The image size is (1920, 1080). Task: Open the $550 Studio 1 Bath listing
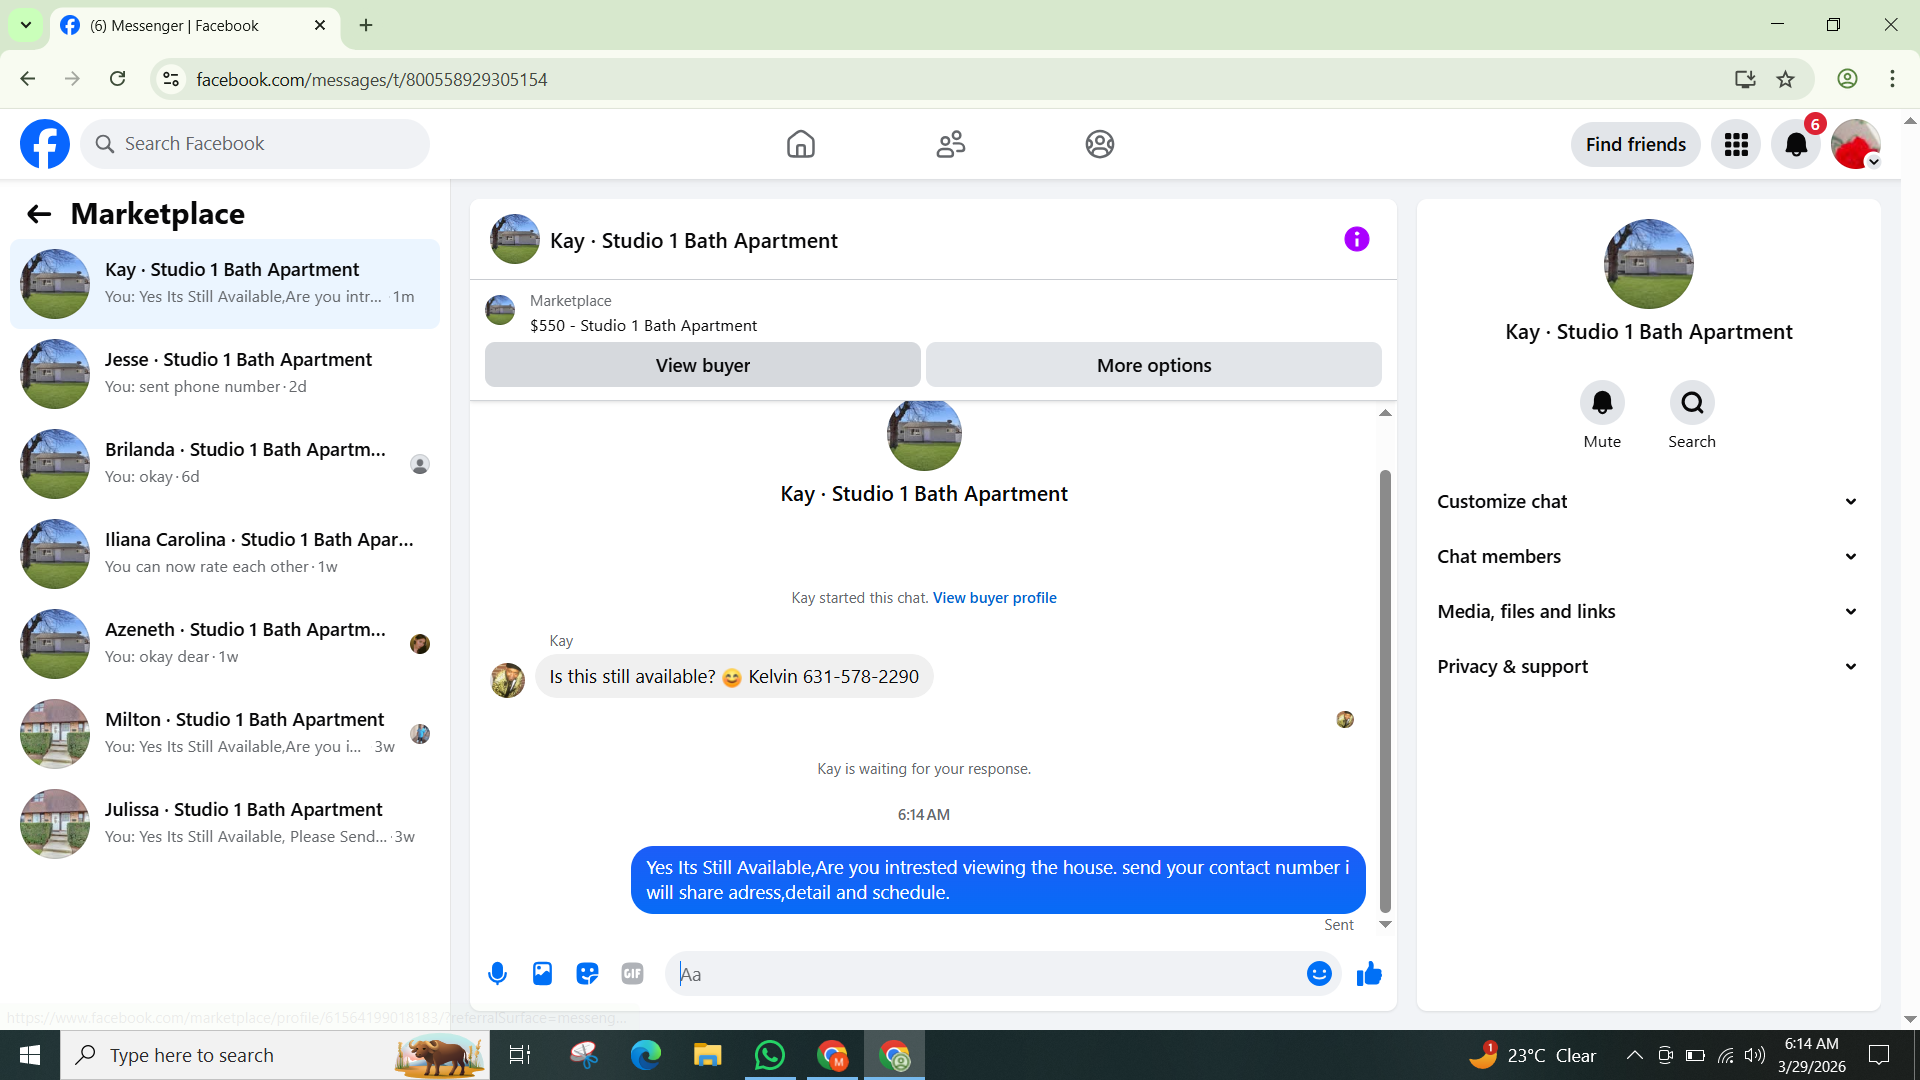643,326
